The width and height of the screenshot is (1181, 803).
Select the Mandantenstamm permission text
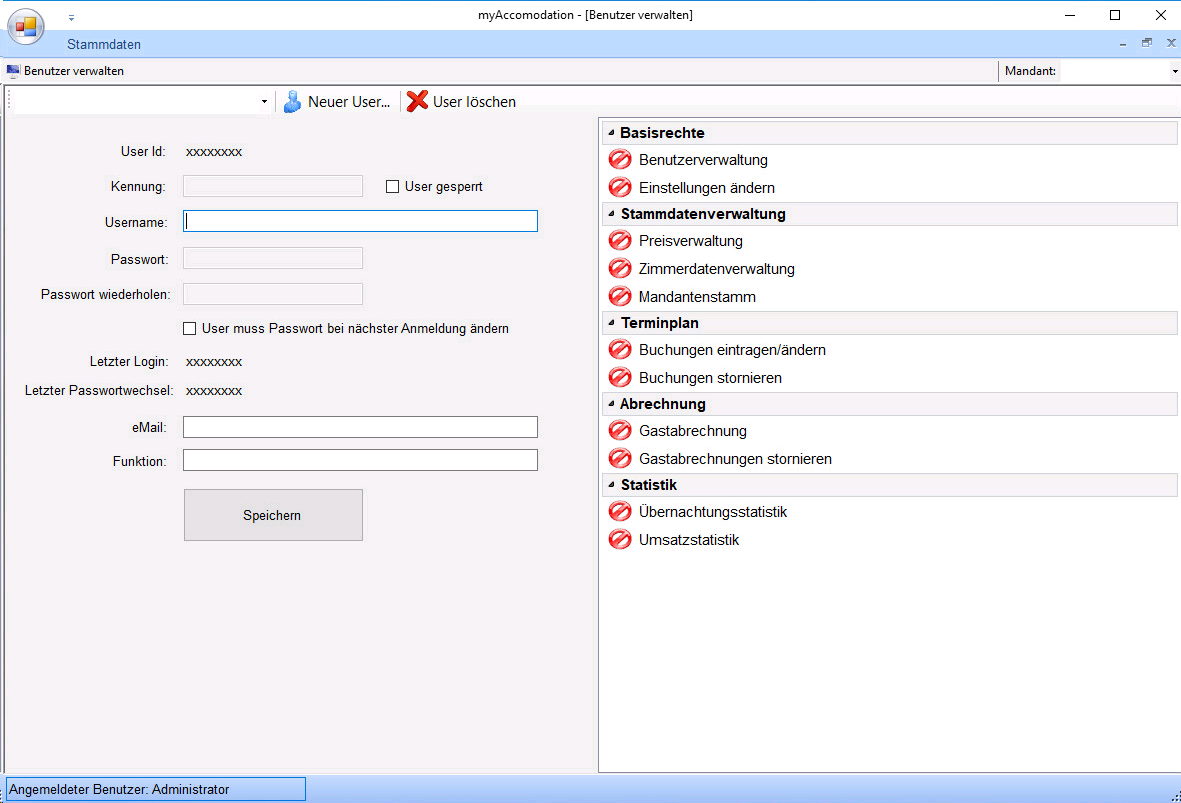[697, 297]
